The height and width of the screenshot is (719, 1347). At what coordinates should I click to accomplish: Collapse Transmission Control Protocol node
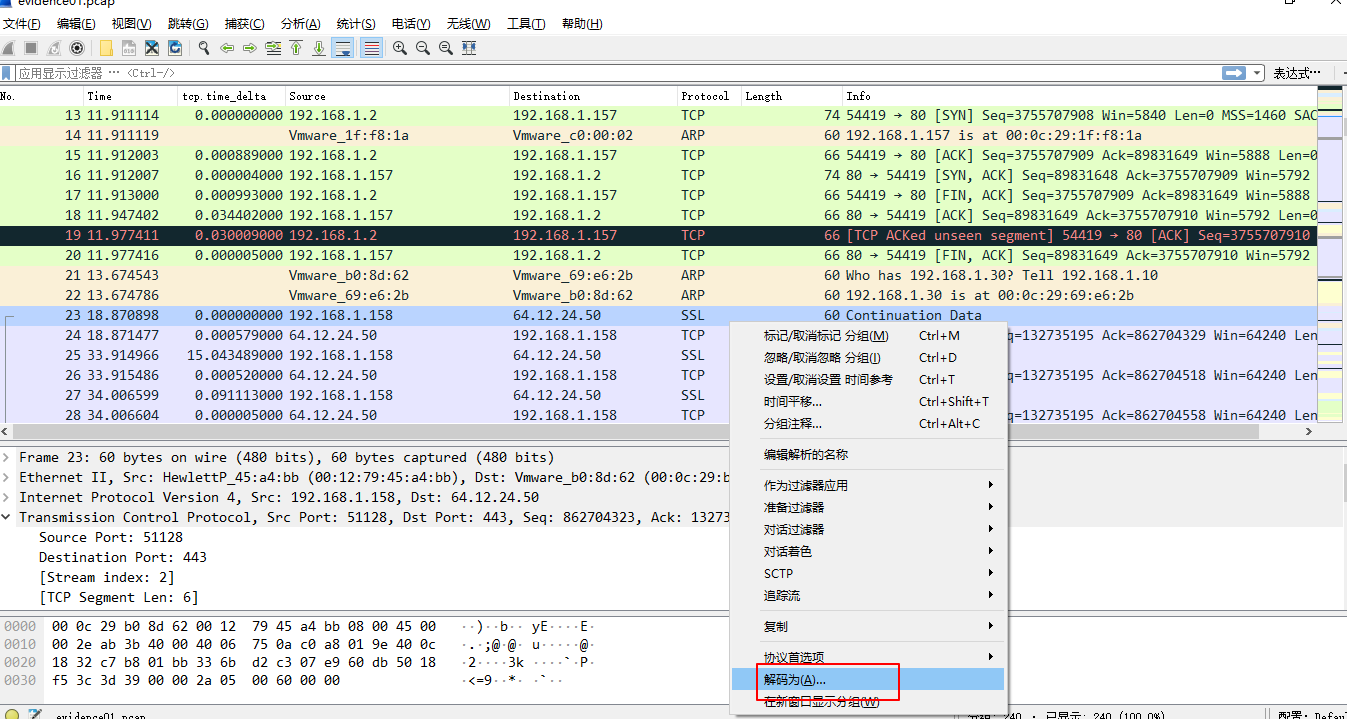(x=7, y=517)
